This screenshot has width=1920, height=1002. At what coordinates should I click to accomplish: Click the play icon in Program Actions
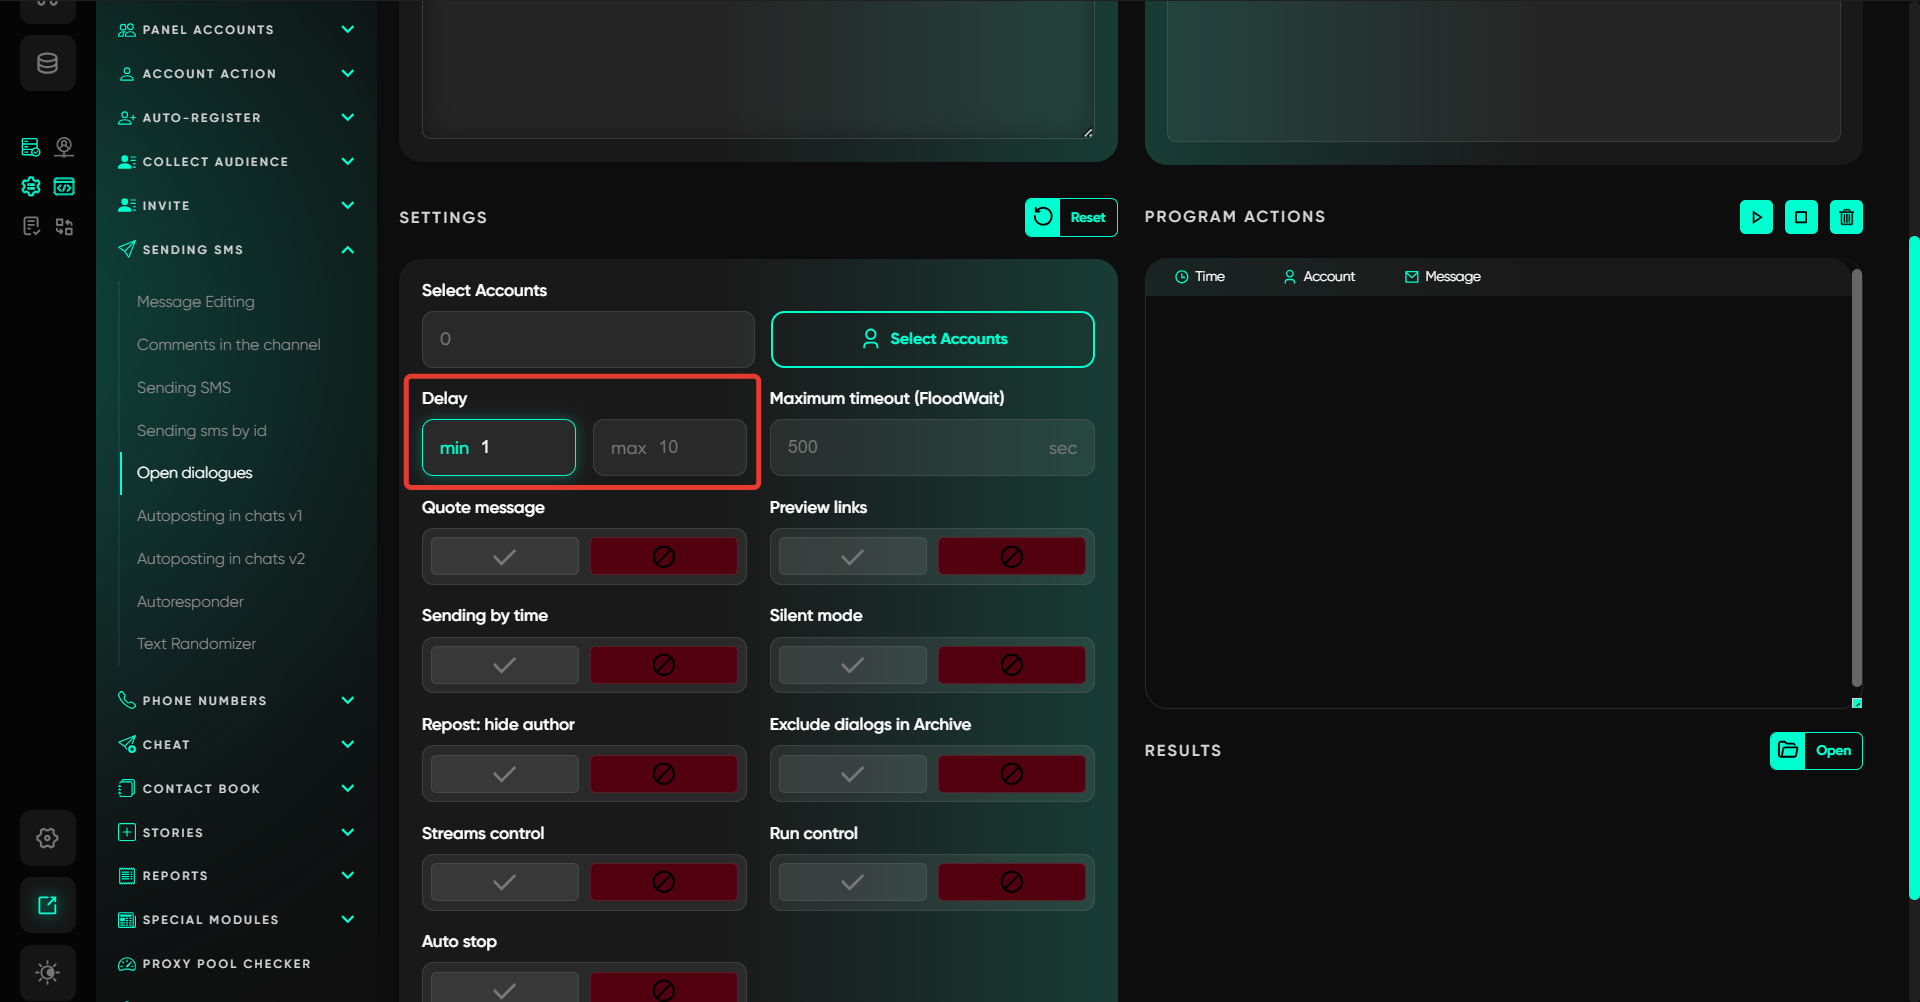coord(1756,217)
